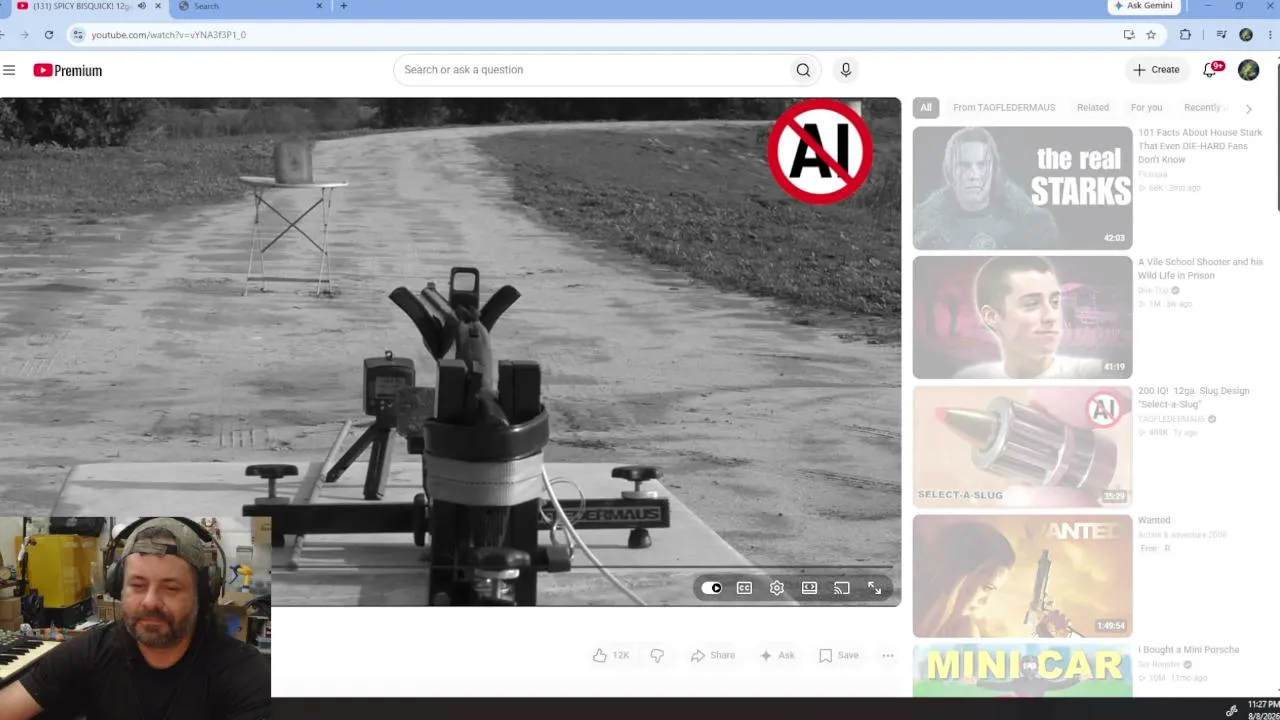Select the Related filter chip
The width and height of the screenshot is (1280, 720).
click(x=1093, y=108)
